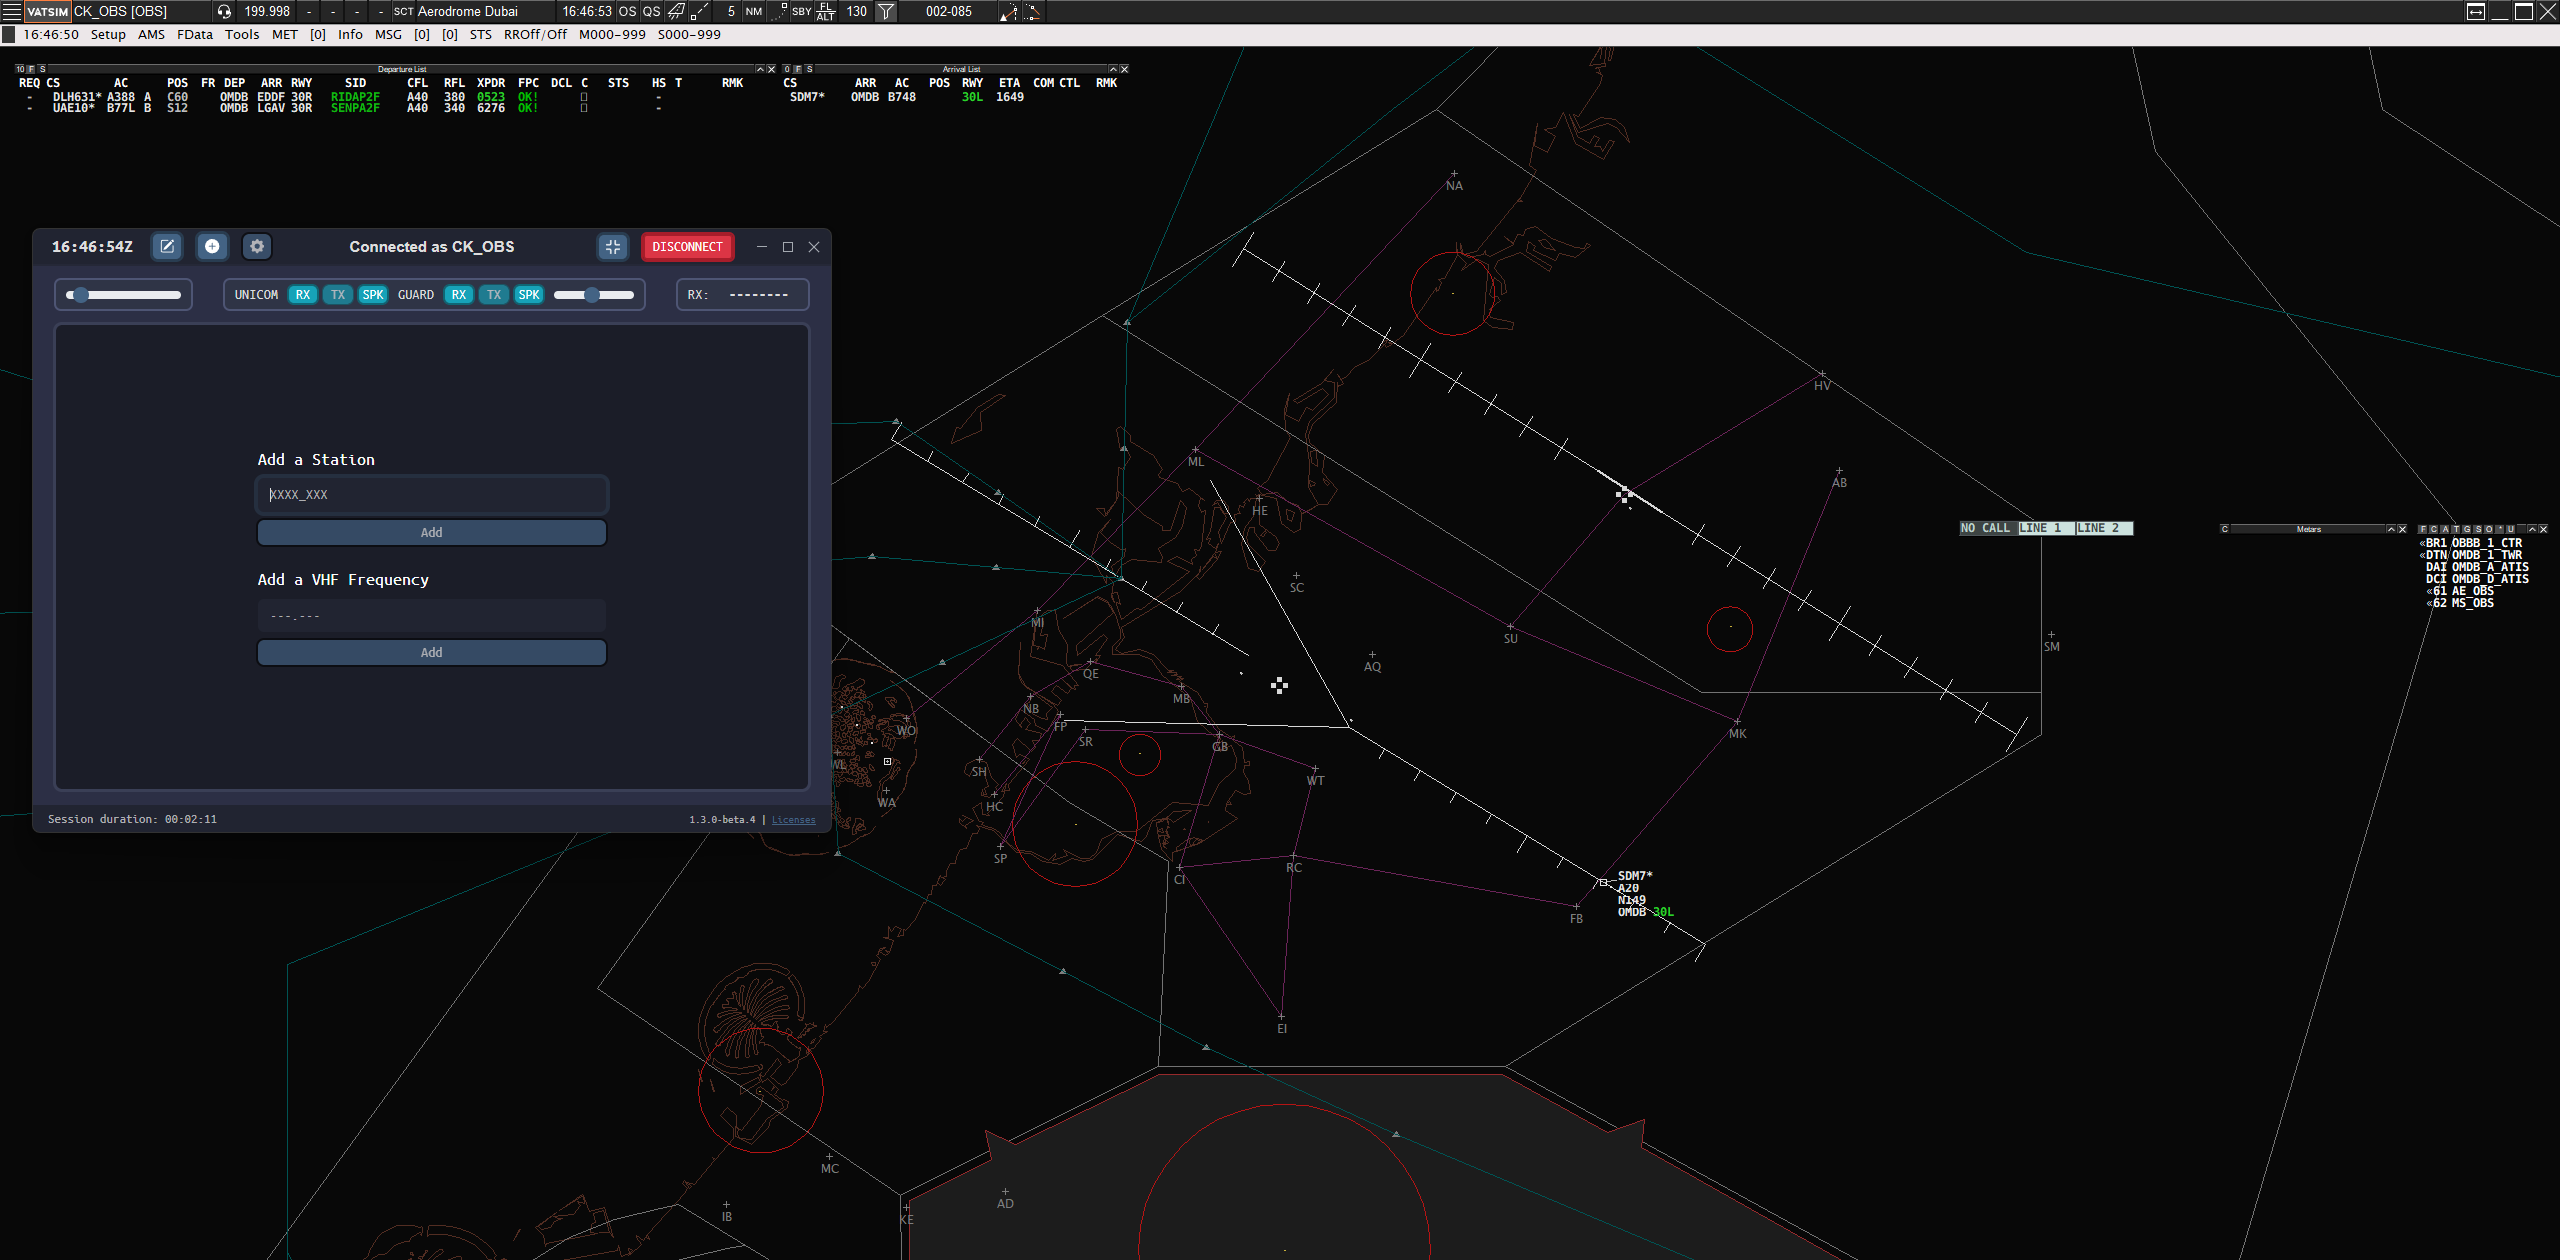Click the 002-085 filter range value

(x=948, y=11)
